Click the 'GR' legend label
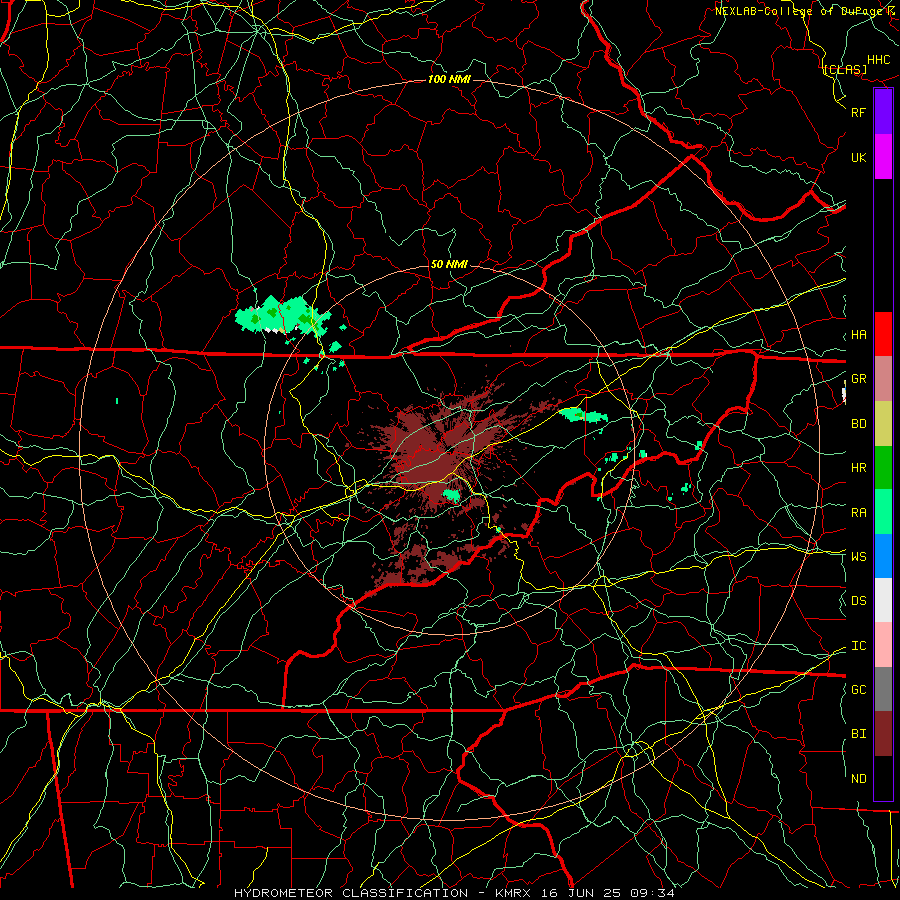The image size is (900, 900). click(x=858, y=379)
